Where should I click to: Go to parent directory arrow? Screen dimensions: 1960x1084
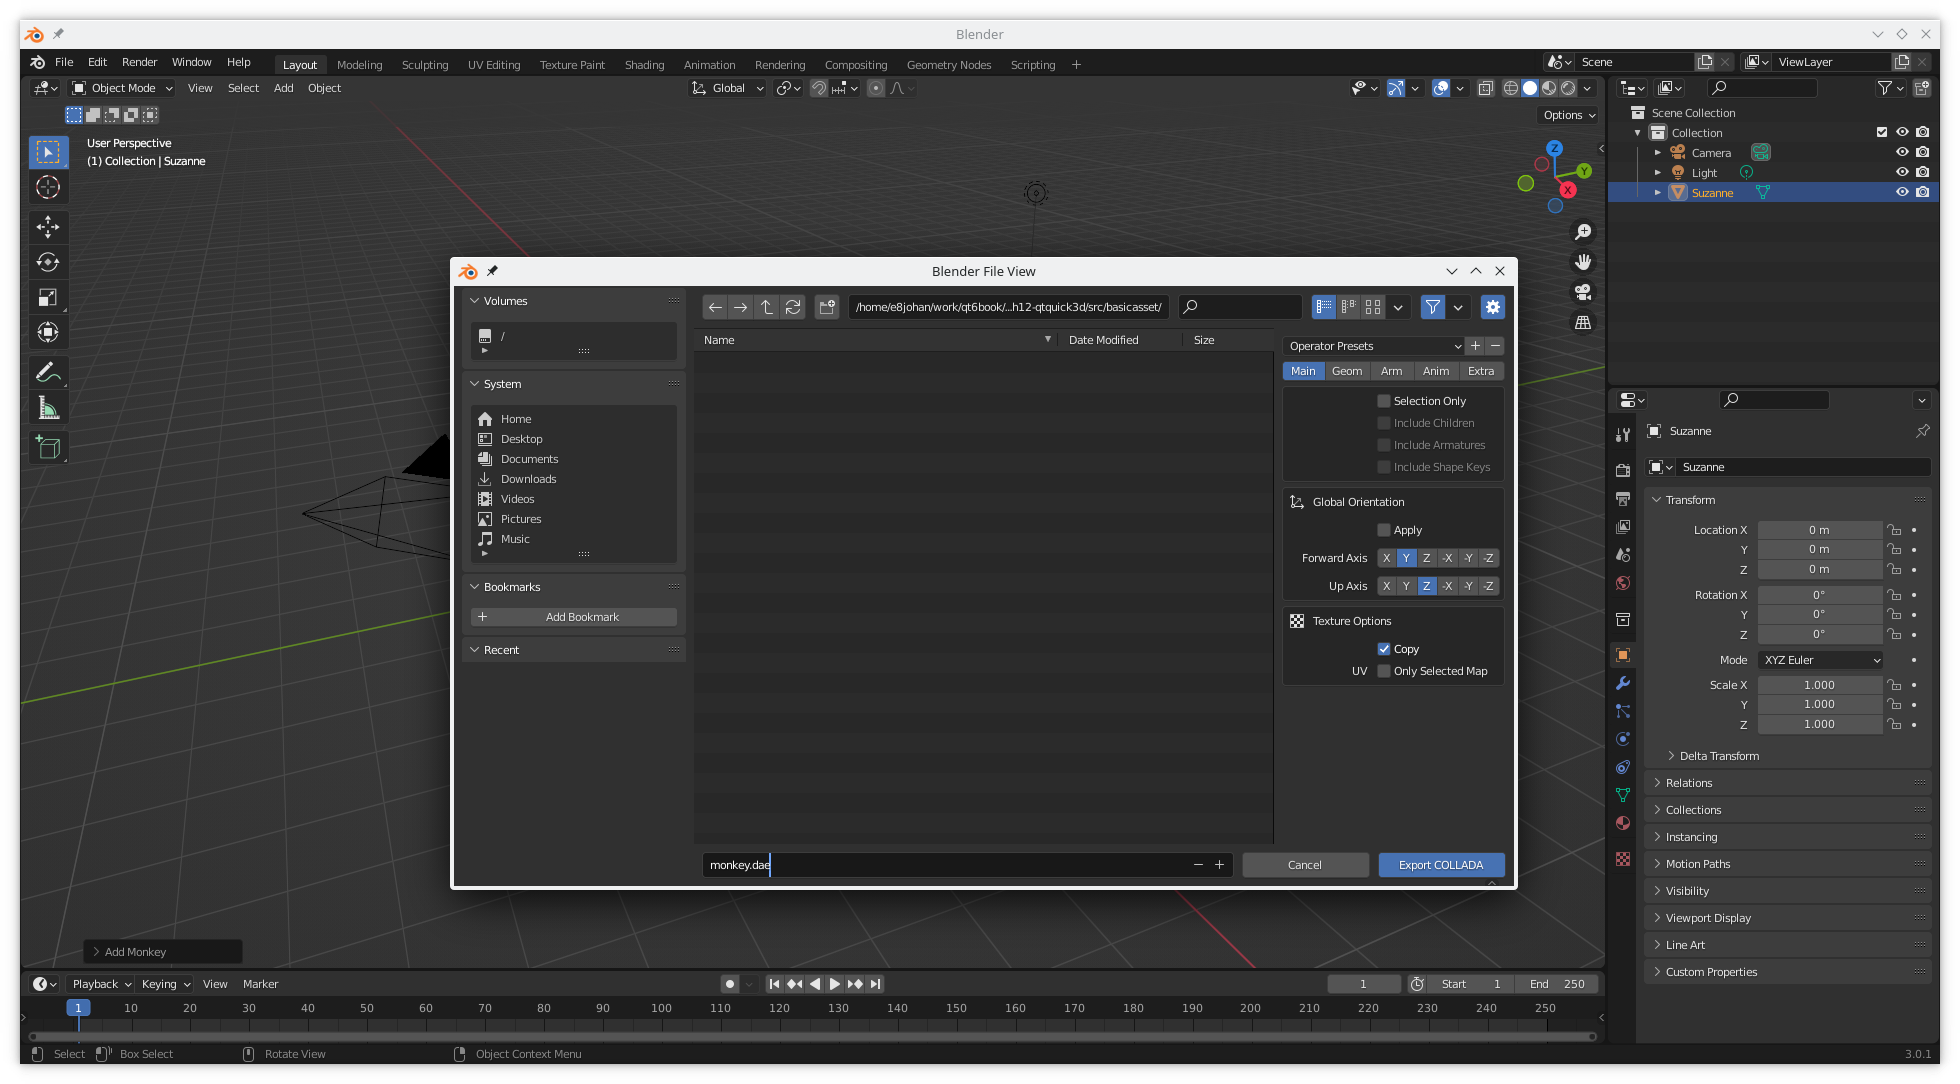point(767,307)
